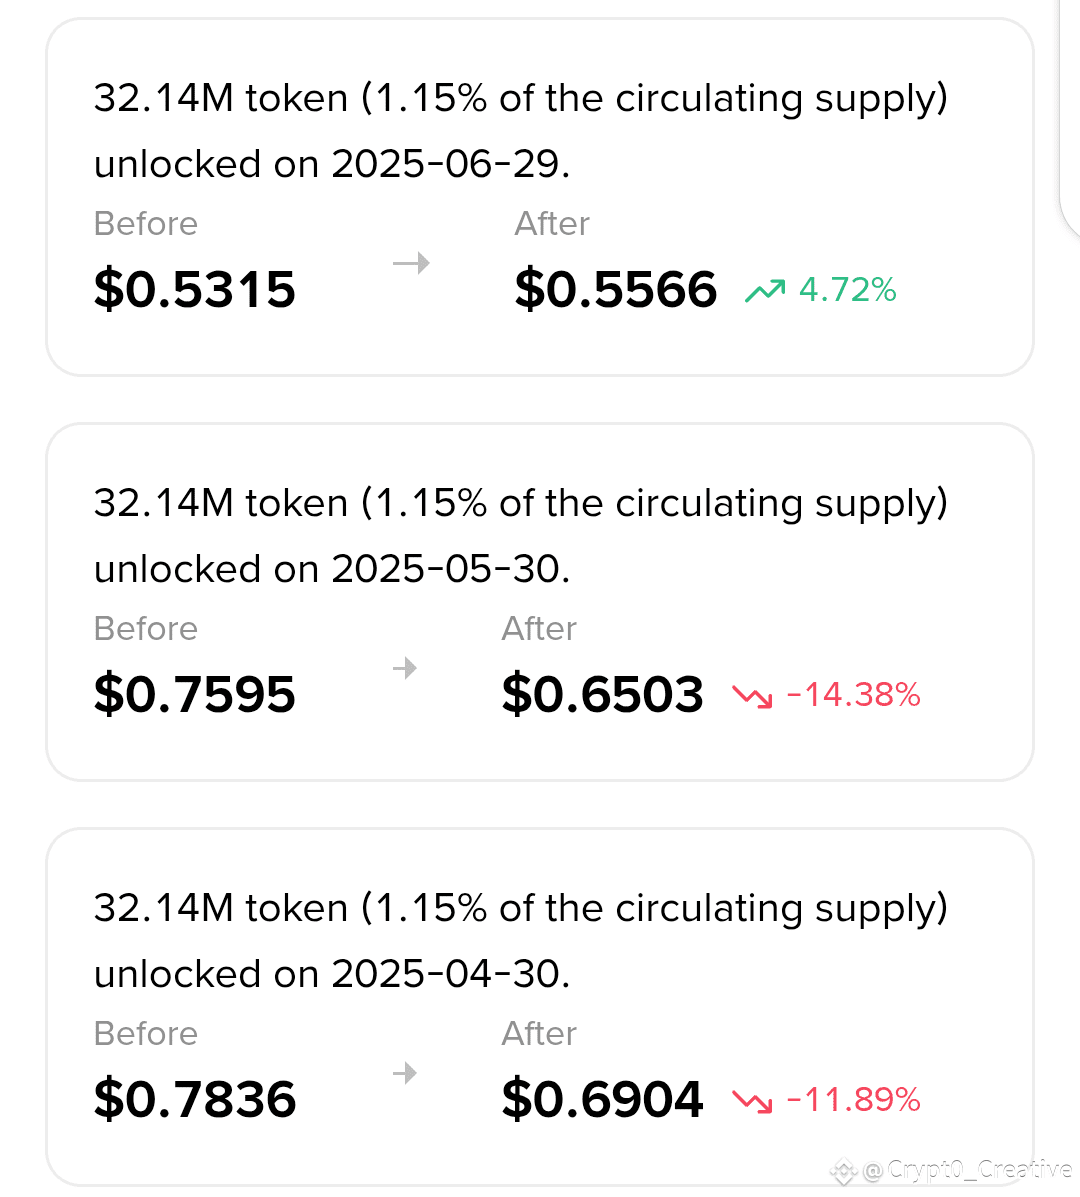Select the -14.38% change value

click(x=853, y=695)
